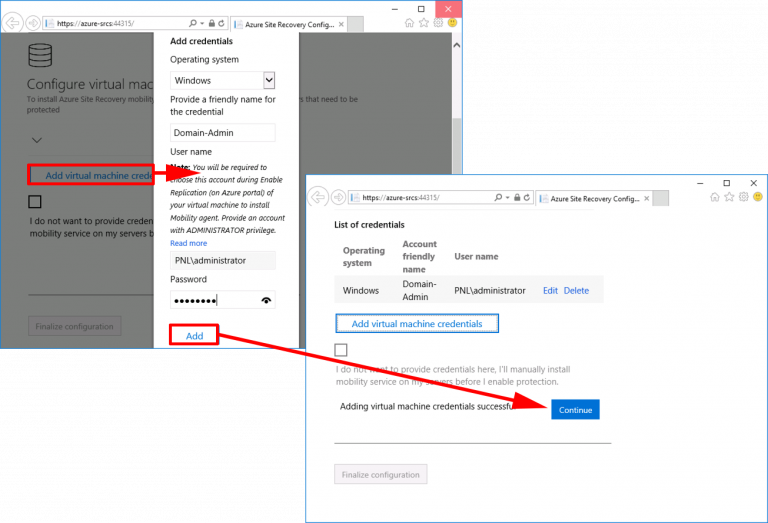Click lock security icon in front window address bar
Viewport: 768px width, 523px height.
(x=517, y=197)
